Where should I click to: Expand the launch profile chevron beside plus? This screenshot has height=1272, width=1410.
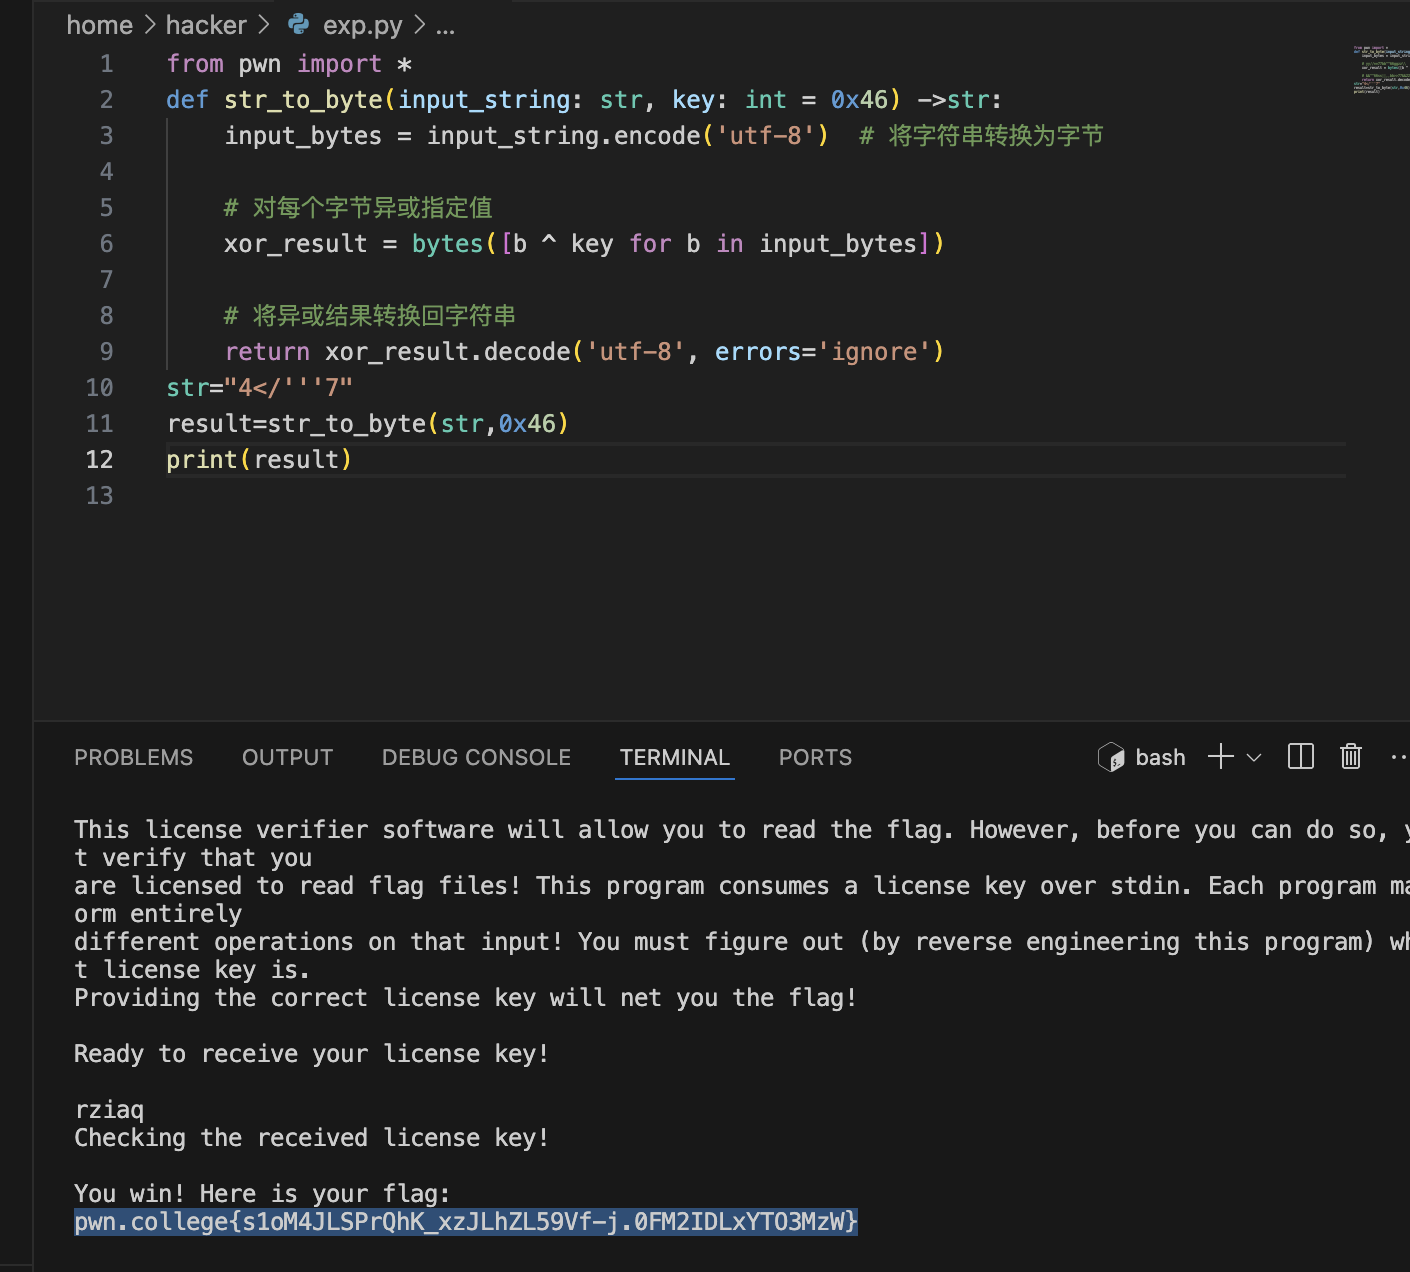pos(1254,758)
